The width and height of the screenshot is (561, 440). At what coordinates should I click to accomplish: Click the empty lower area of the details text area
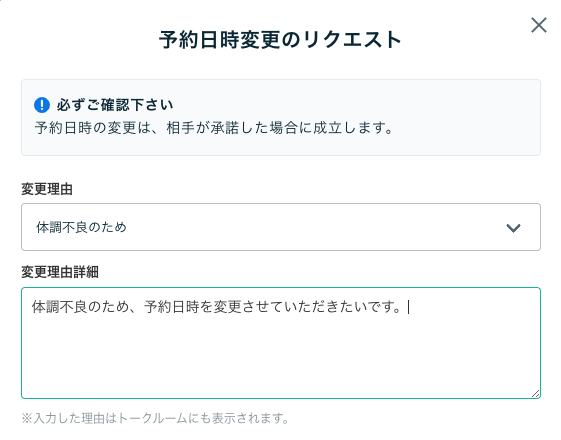click(281, 358)
